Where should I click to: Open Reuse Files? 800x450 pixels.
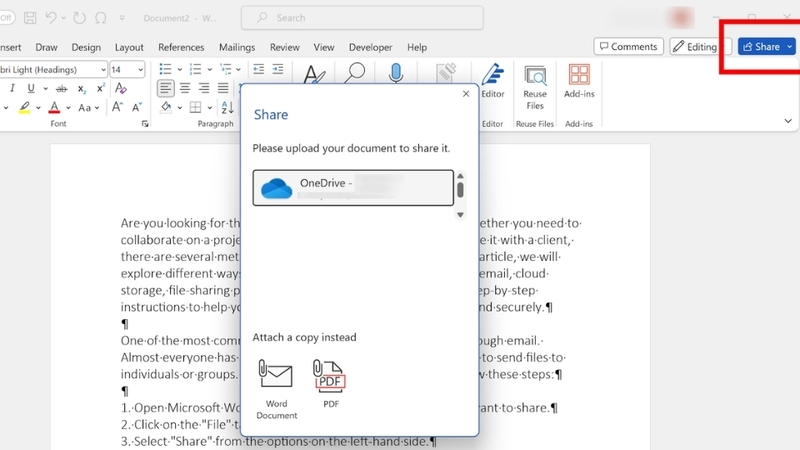535,87
